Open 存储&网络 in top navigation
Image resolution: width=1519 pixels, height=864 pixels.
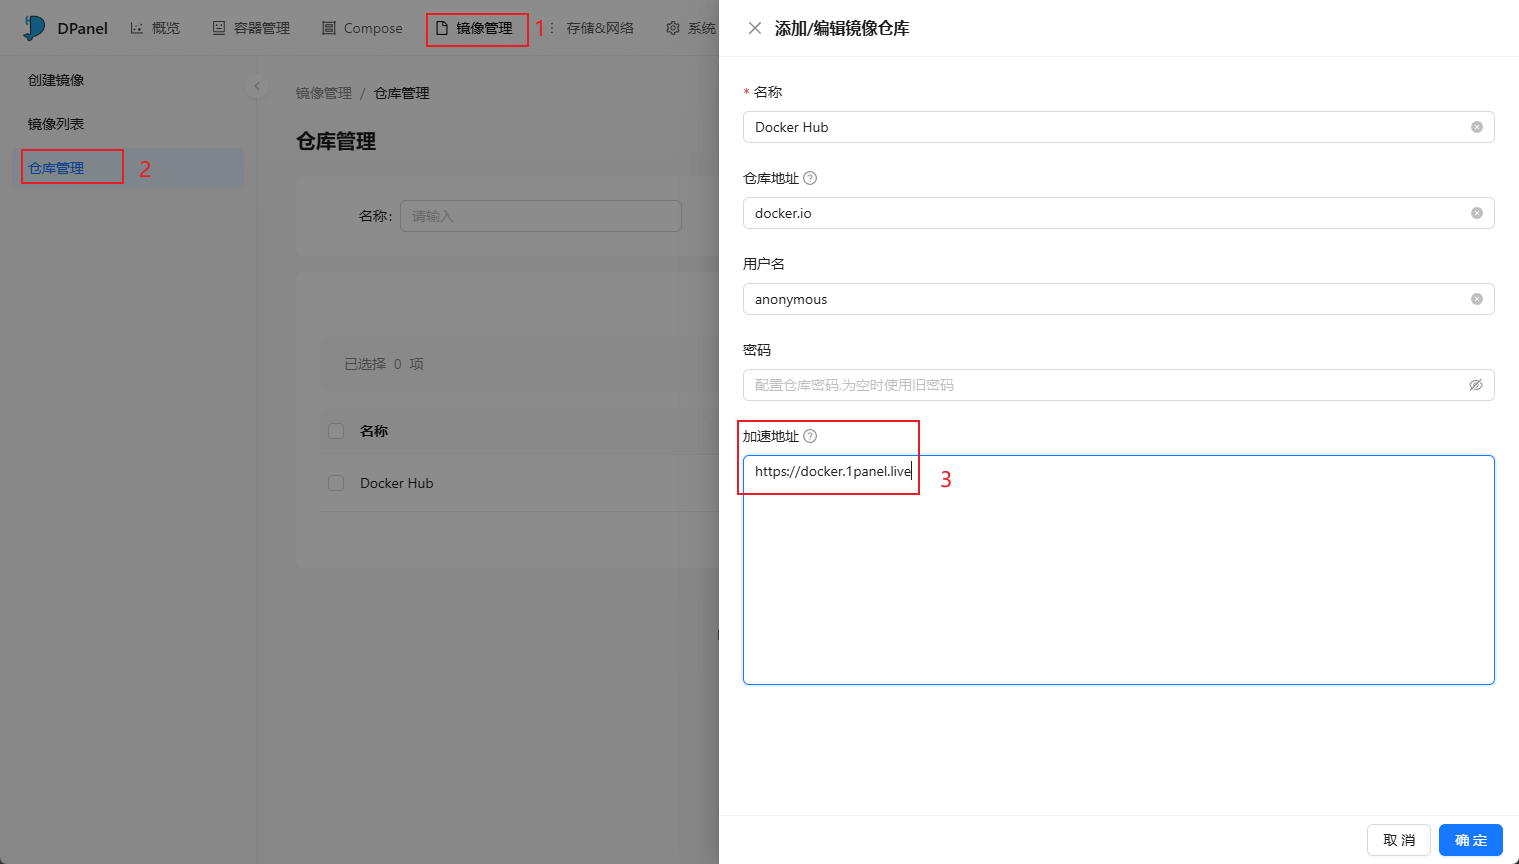[599, 28]
